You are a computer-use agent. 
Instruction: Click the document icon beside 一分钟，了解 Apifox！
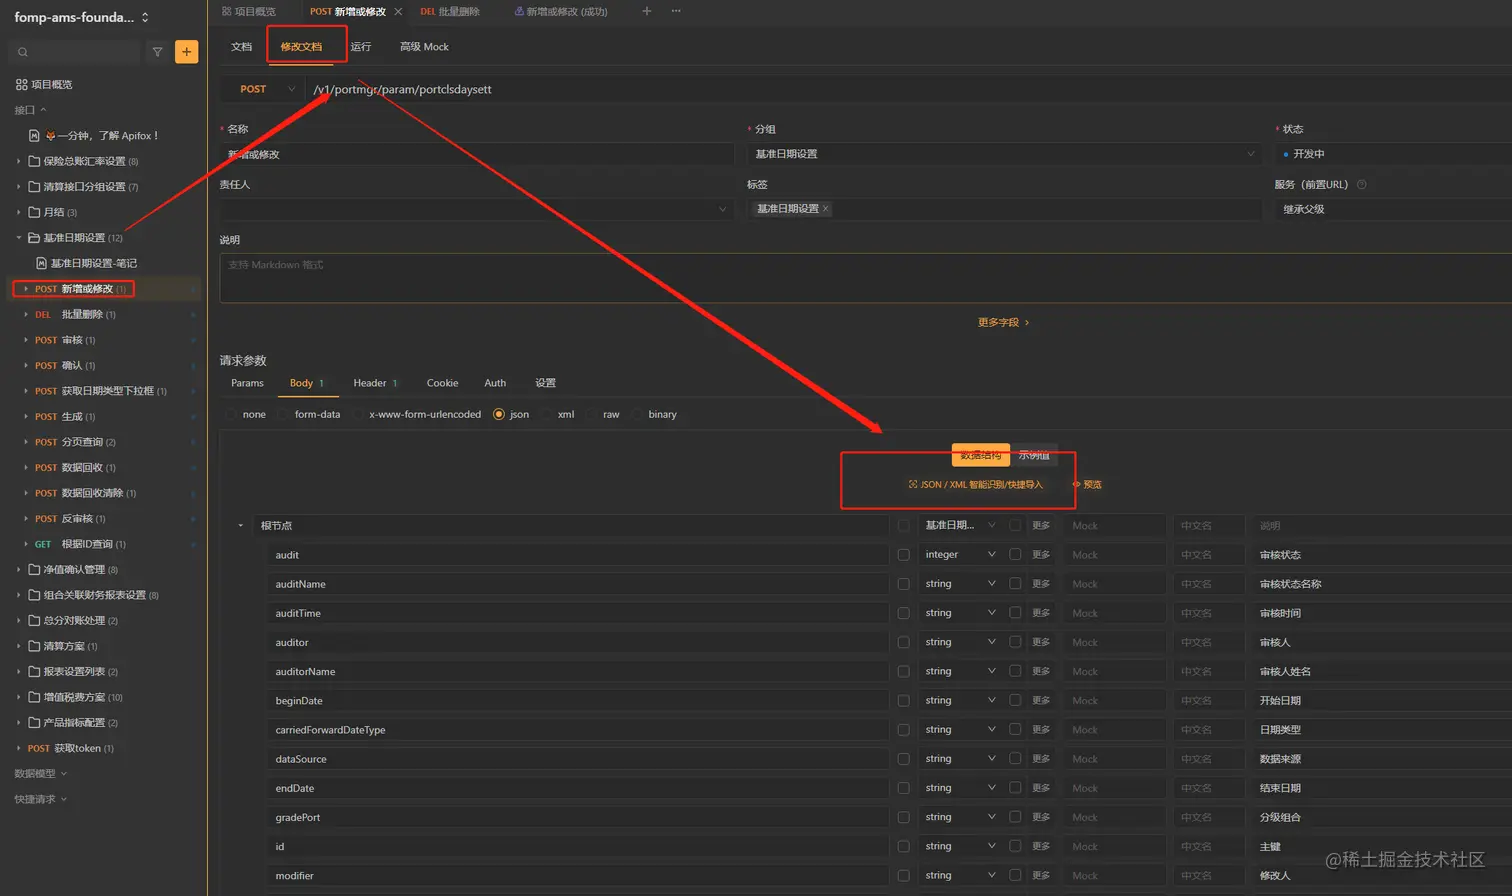point(34,135)
